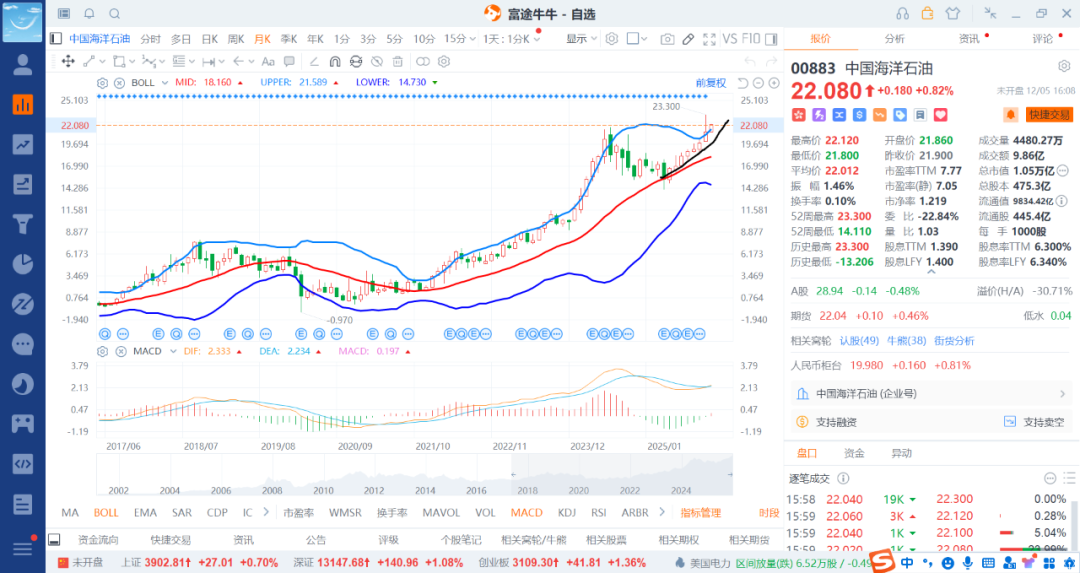Expand the 中国海洋石油 (企业号) row

click(931, 394)
